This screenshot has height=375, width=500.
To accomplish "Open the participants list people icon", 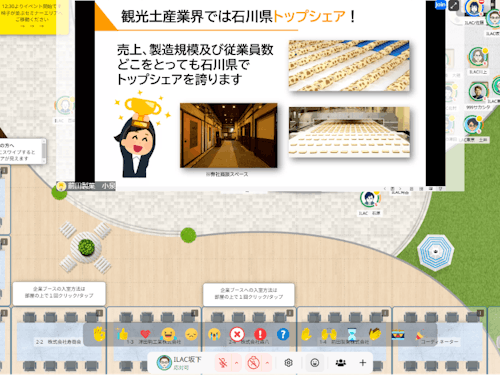I will point(341,363).
